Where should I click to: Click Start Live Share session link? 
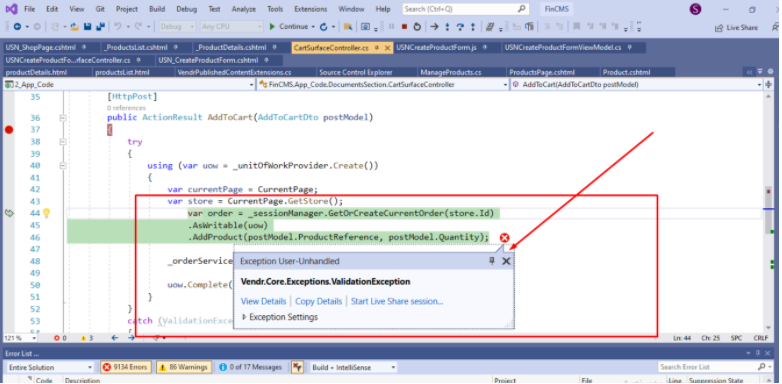(397, 301)
